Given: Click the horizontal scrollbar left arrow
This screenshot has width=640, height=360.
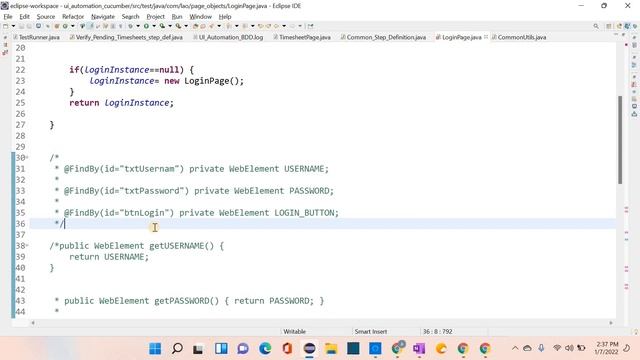Looking at the screenshot, I should (x=33, y=323).
